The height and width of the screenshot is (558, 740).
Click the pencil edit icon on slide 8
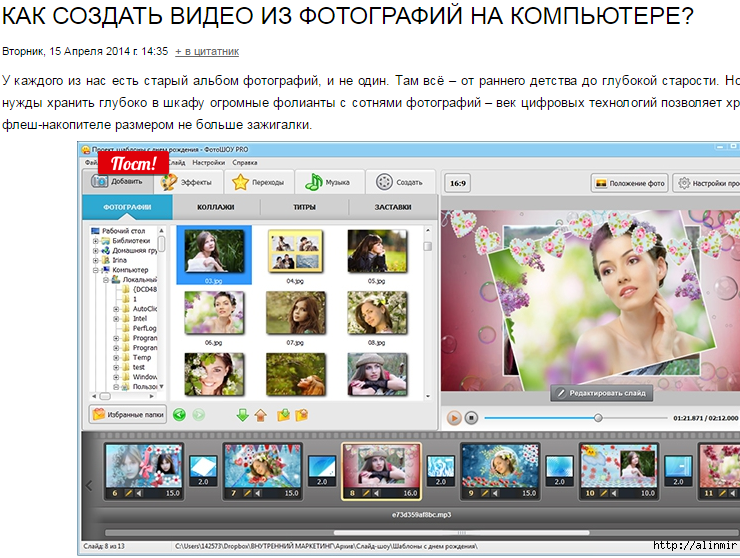(x=366, y=493)
